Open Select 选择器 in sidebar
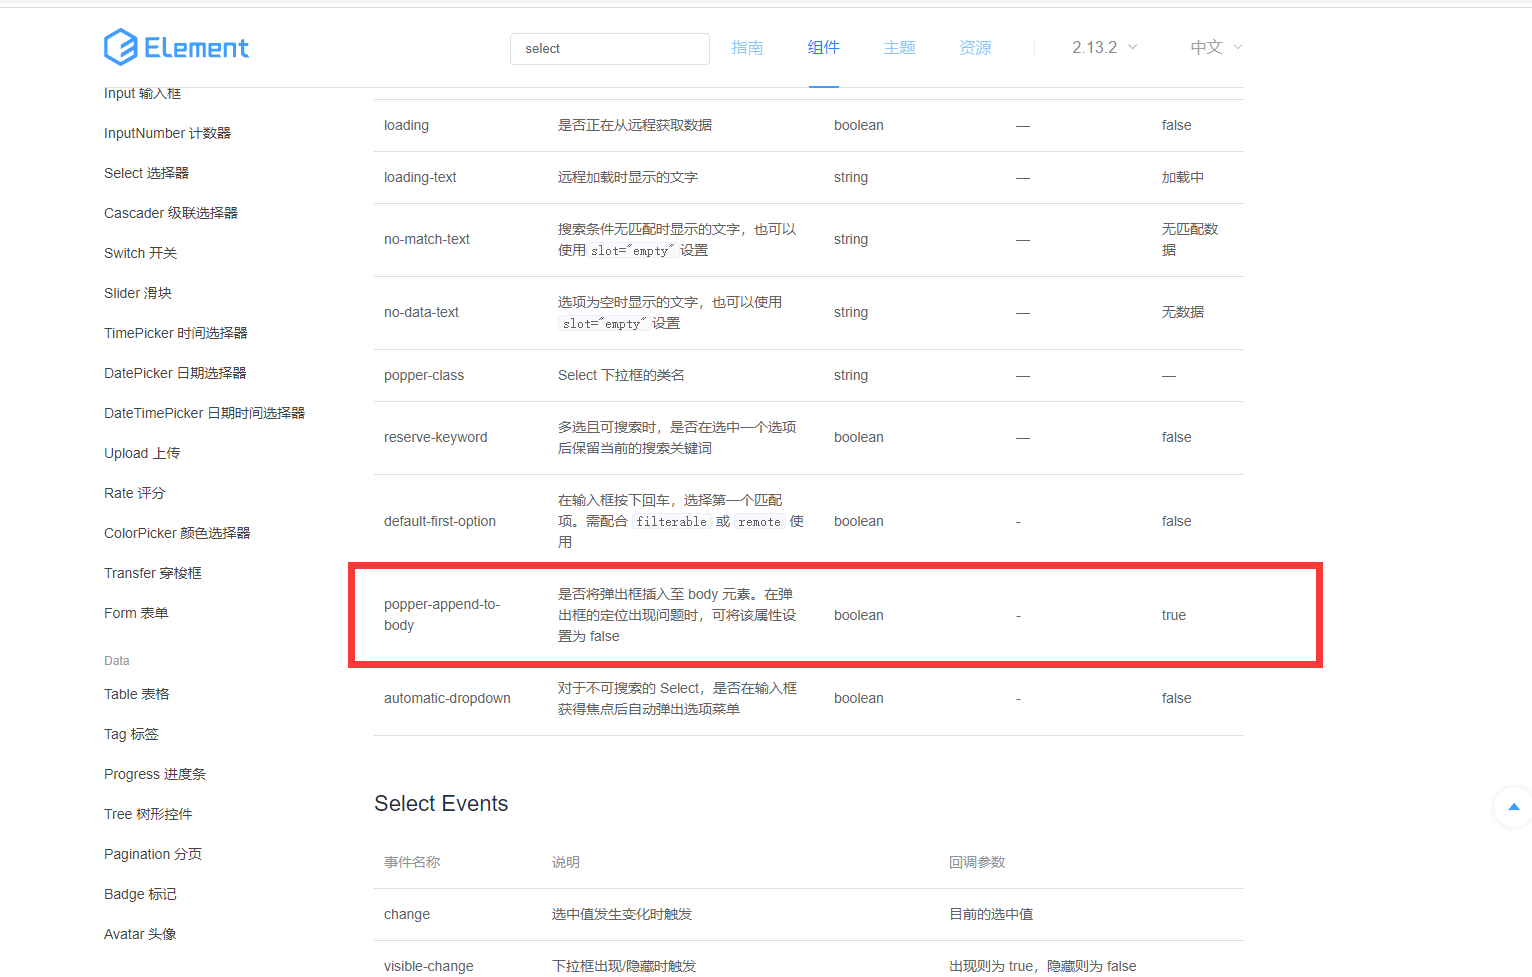The width and height of the screenshot is (1532, 977). 146,173
